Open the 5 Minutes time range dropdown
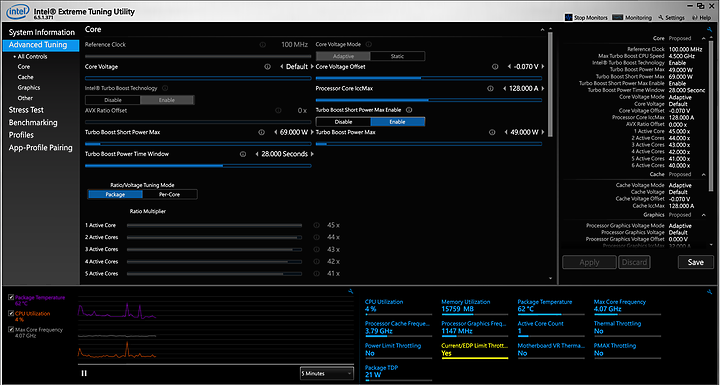The height and width of the screenshot is (385, 720). tap(326, 374)
